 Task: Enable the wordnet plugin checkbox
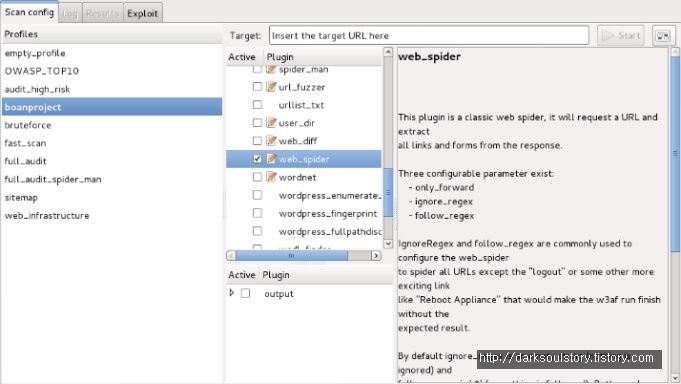[x=257, y=177]
